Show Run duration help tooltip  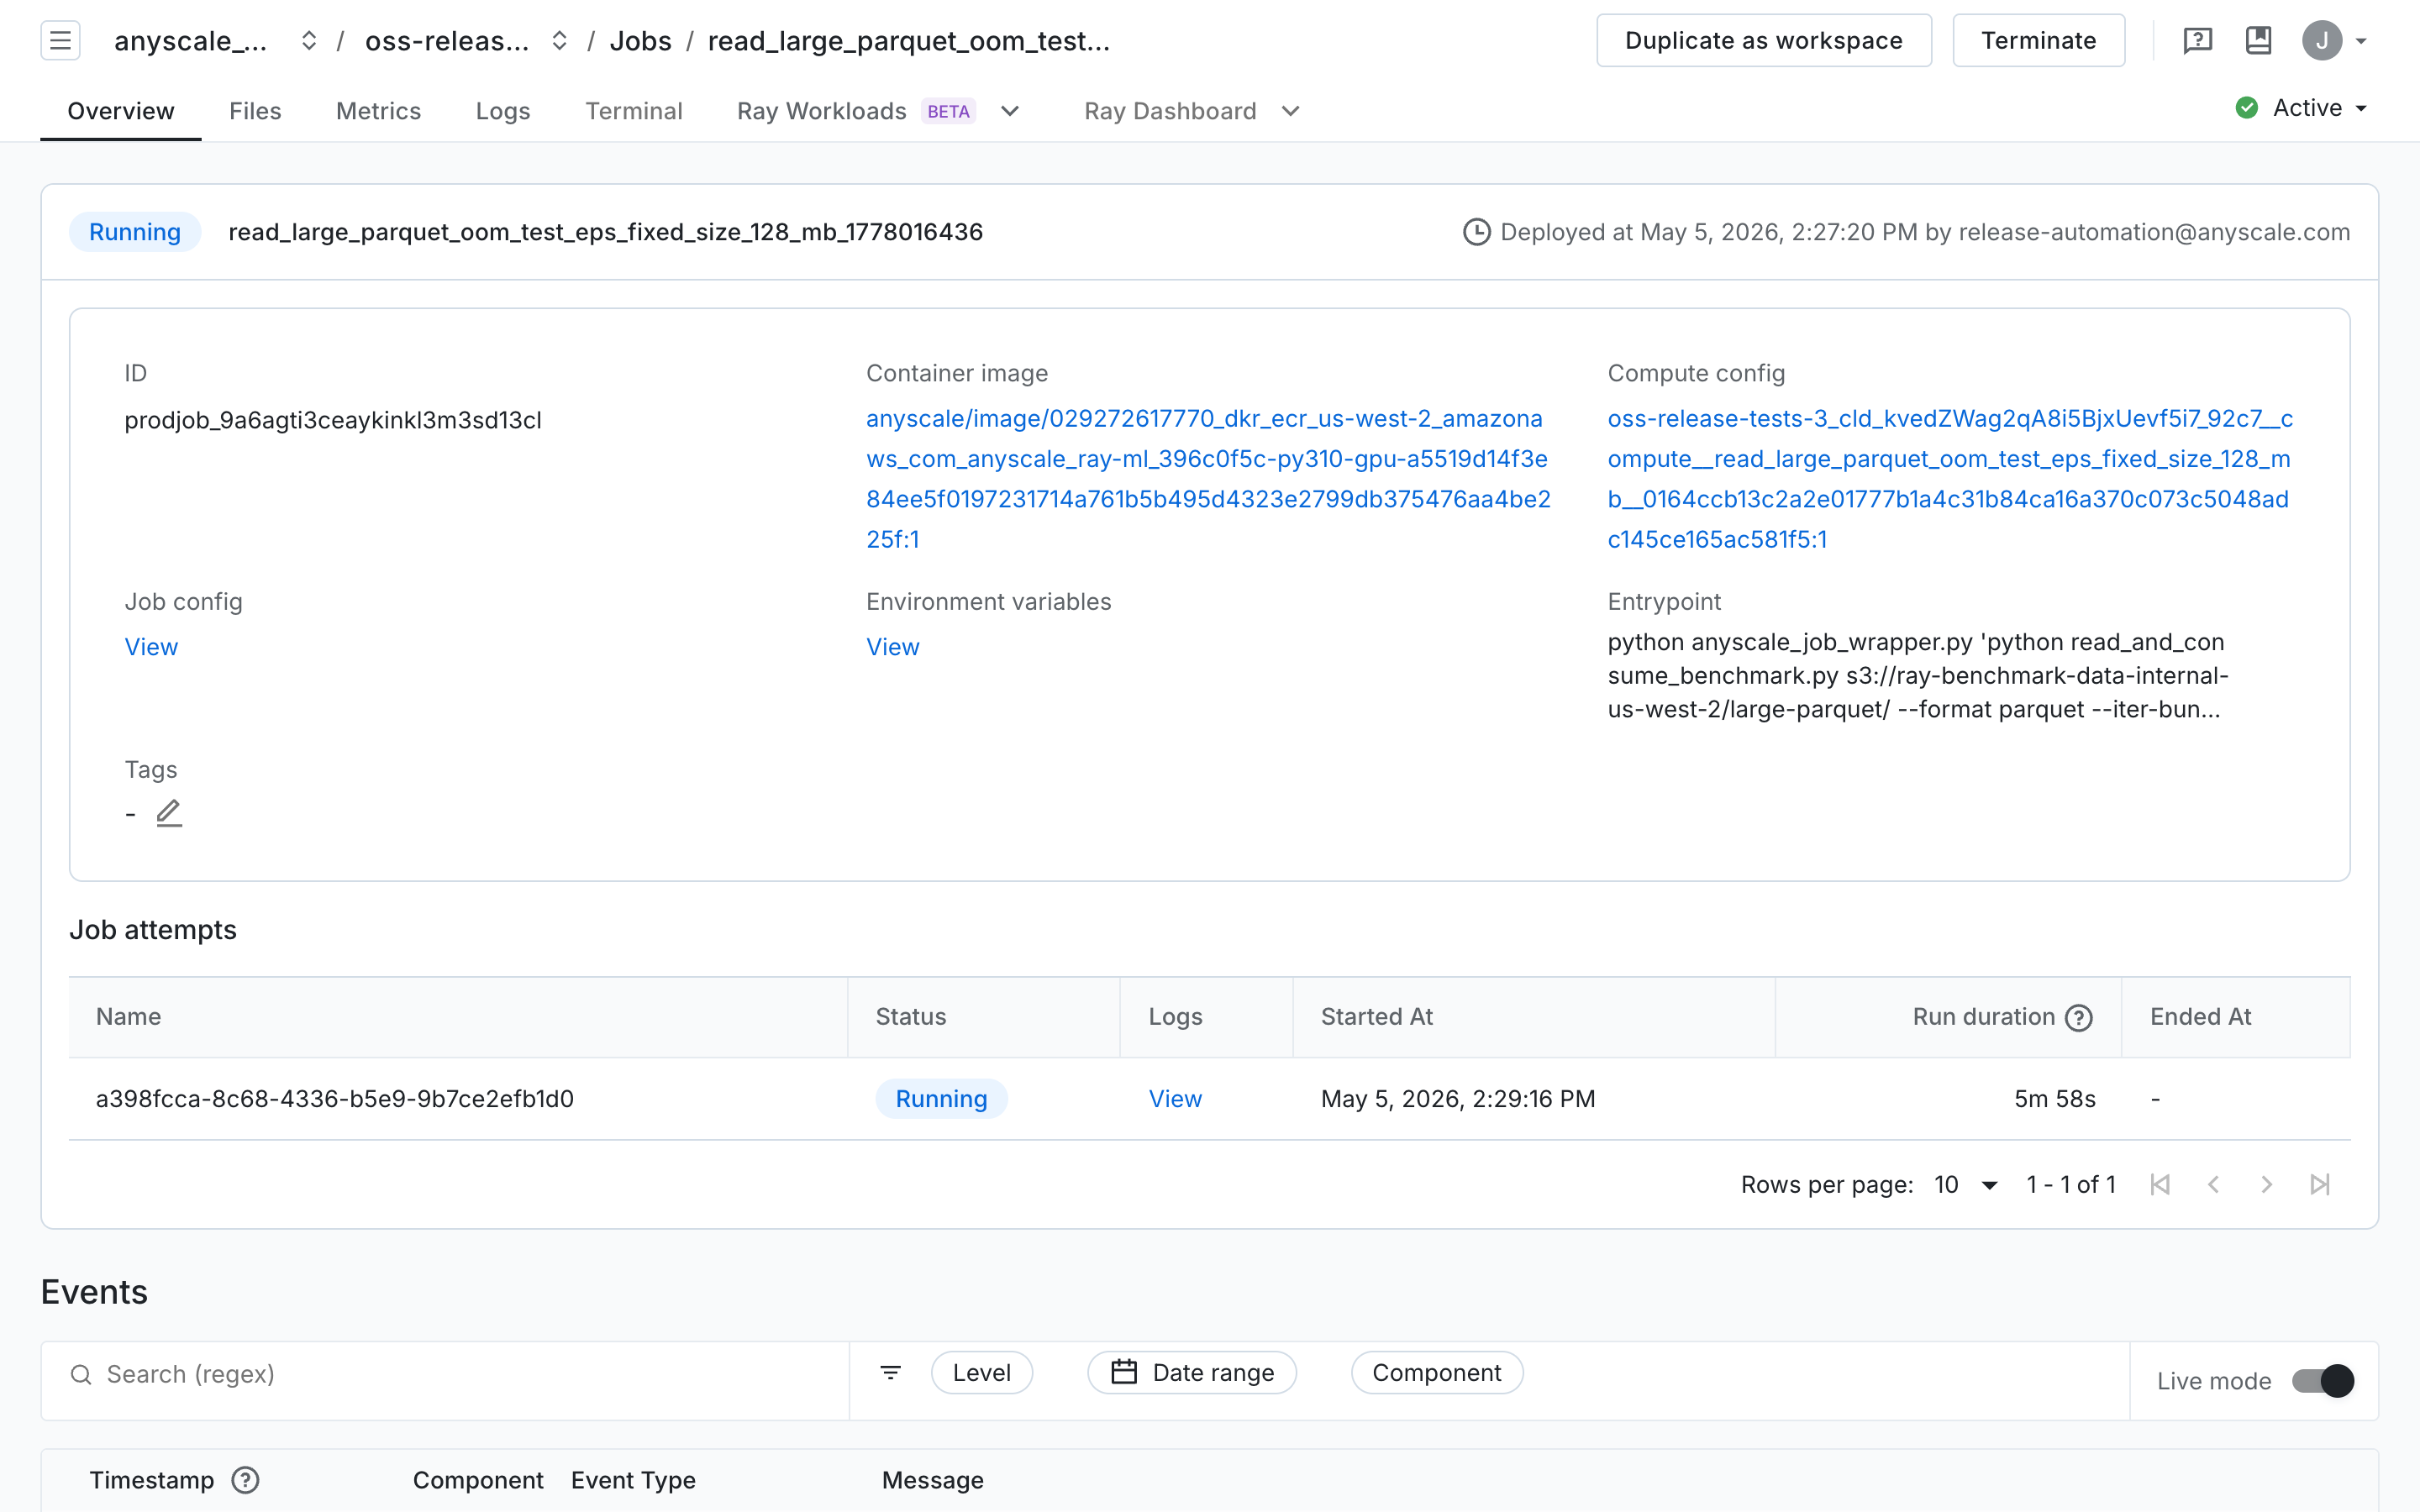pos(2079,1017)
